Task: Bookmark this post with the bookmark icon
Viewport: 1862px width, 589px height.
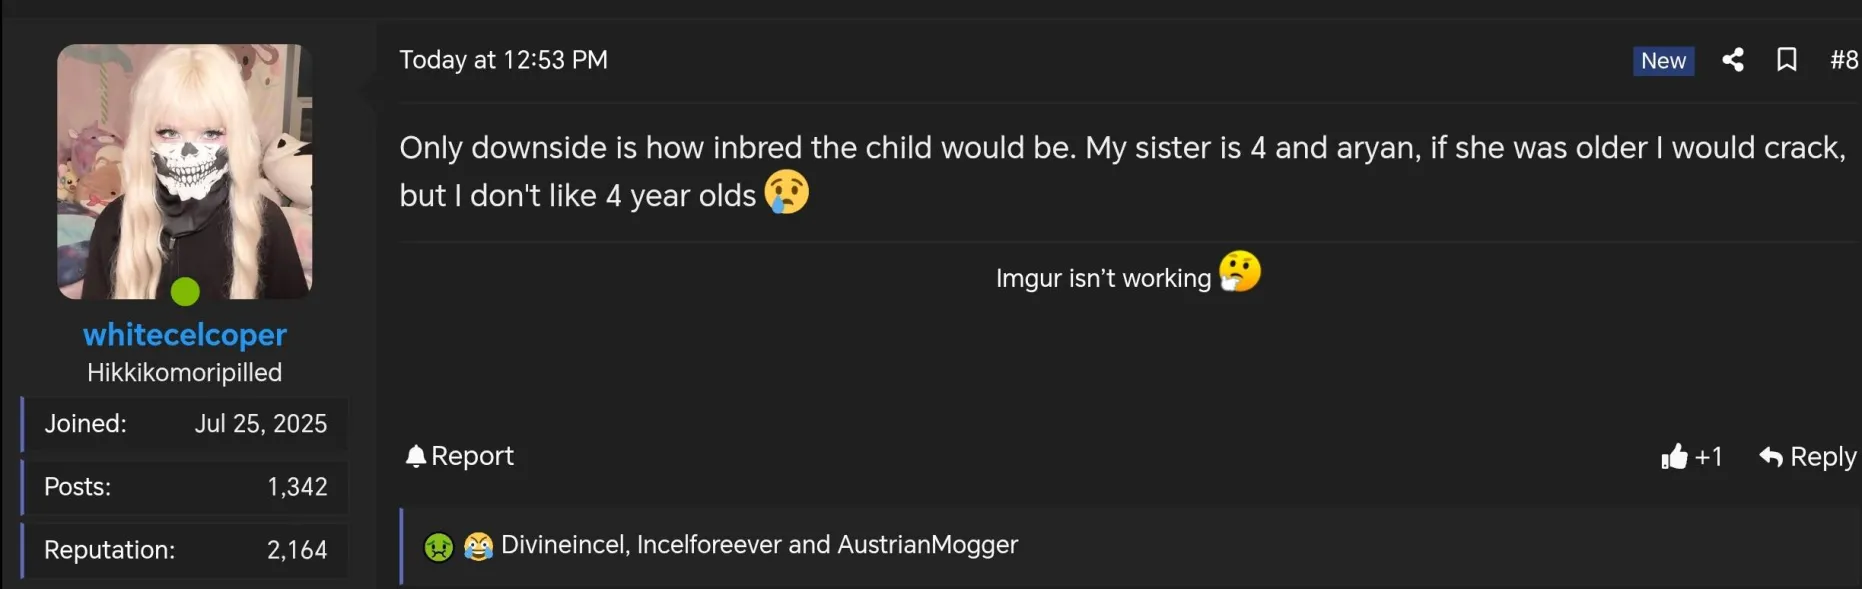Action: click(x=1786, y=60)
